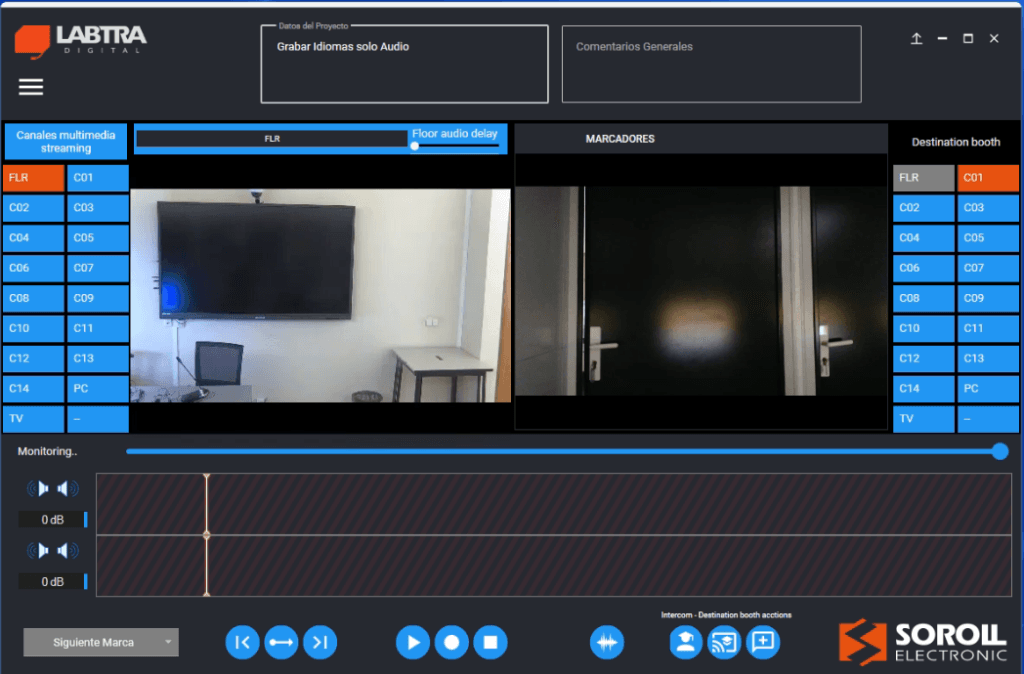Click the intercom screen cast icon
This screenshot has height=674, width=1024.
point(723,642)
